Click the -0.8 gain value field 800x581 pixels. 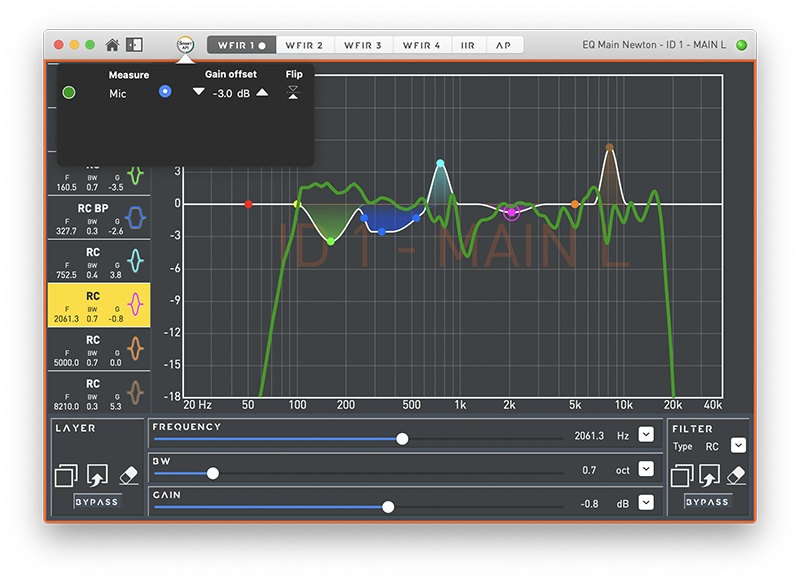(589, 504)
